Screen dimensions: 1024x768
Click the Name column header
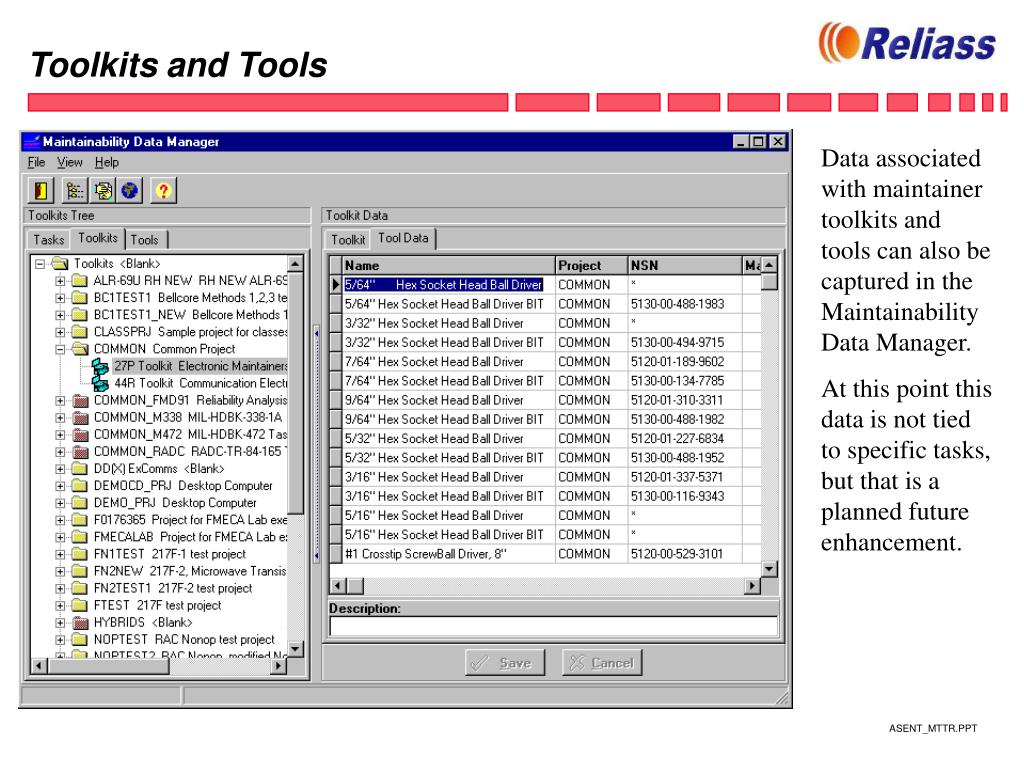point(449,266)
